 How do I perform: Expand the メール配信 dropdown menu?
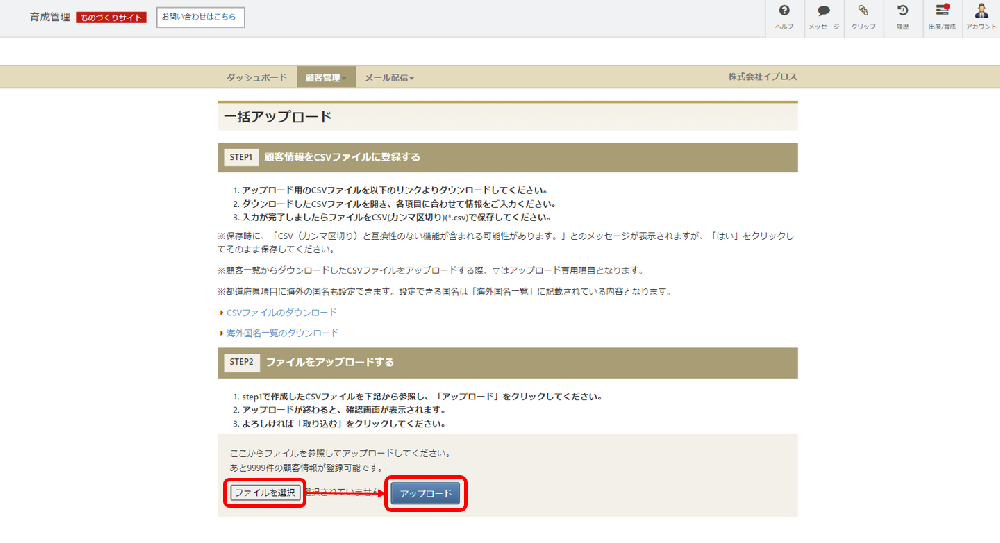[389, 77]
